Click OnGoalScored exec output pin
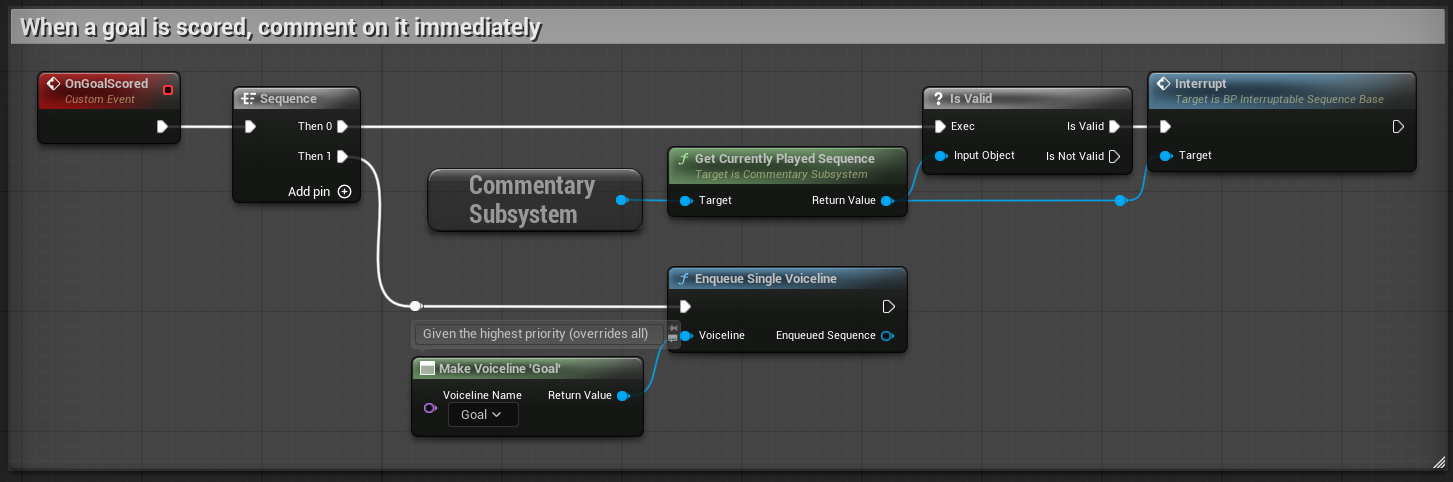 [162, 126]
